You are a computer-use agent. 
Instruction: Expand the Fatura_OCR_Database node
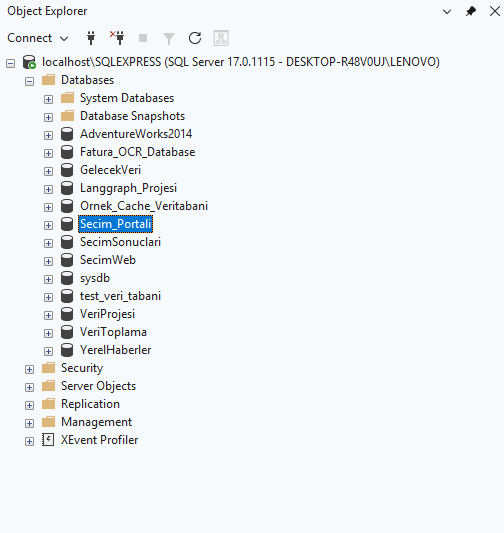[x=48, y=153]
